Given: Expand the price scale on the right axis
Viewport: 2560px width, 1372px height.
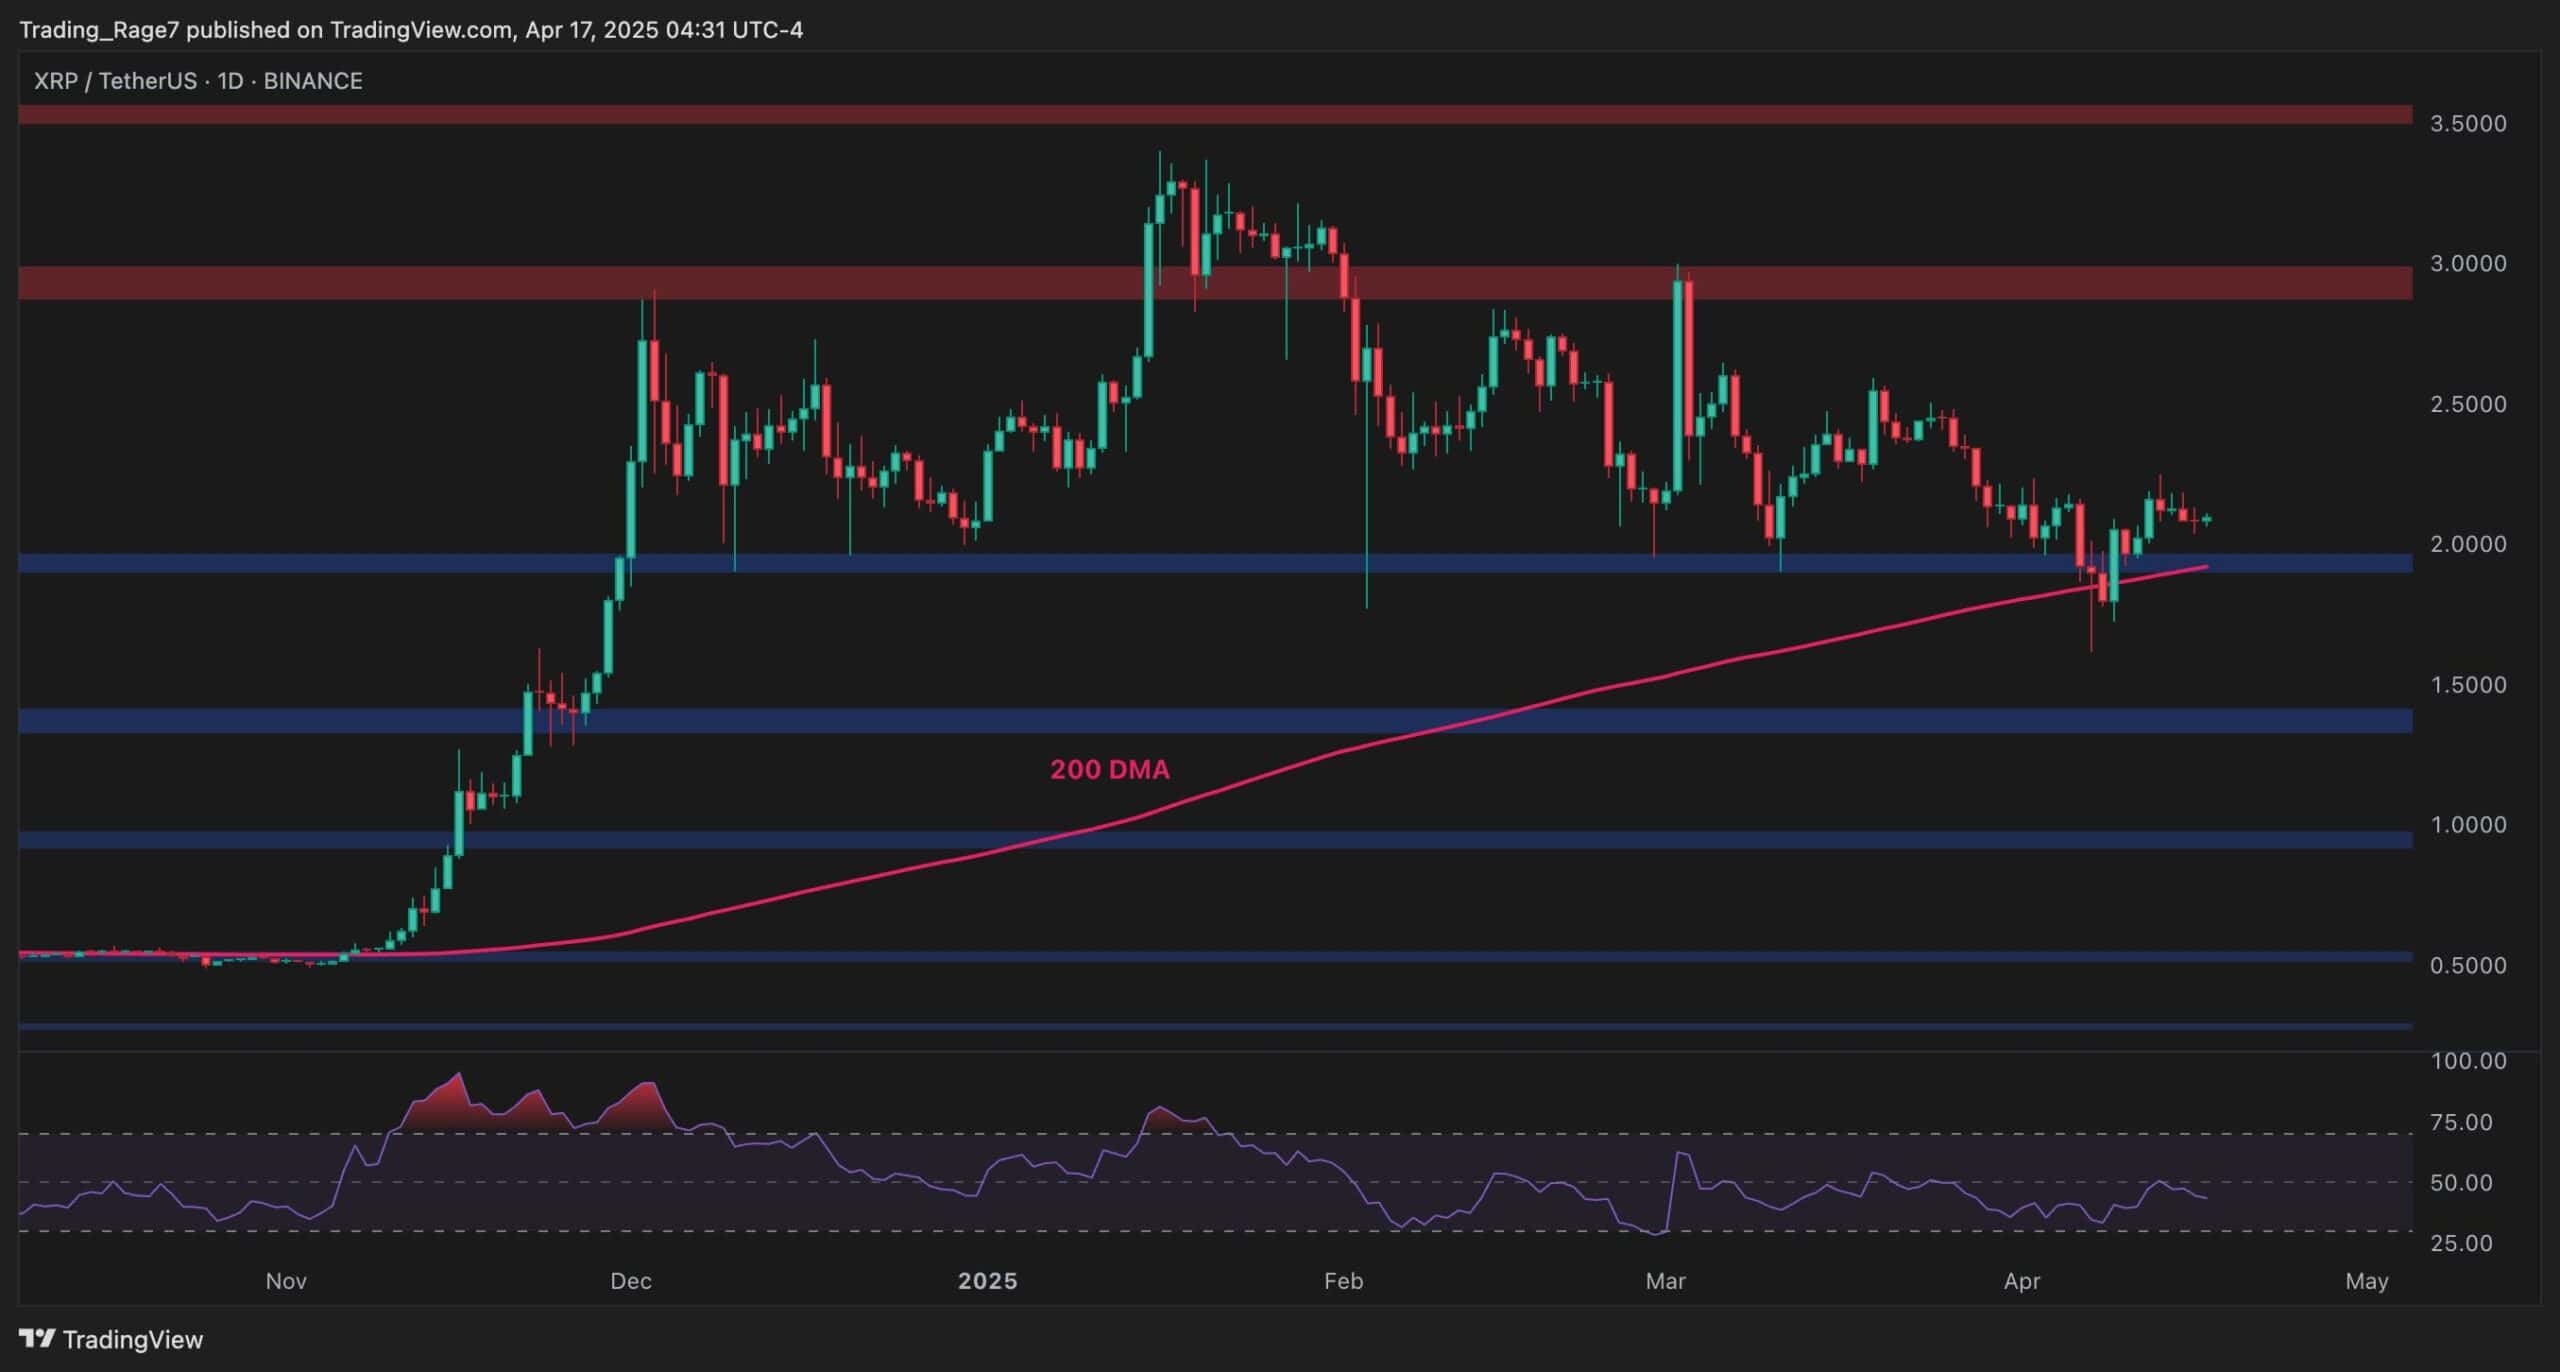Looking at the screenshot, I should pos(2491,600).
